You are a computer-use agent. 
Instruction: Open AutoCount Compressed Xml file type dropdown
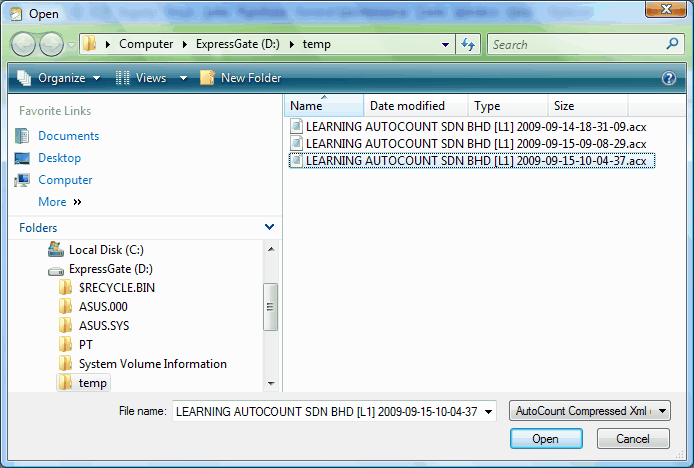[590, 411]
